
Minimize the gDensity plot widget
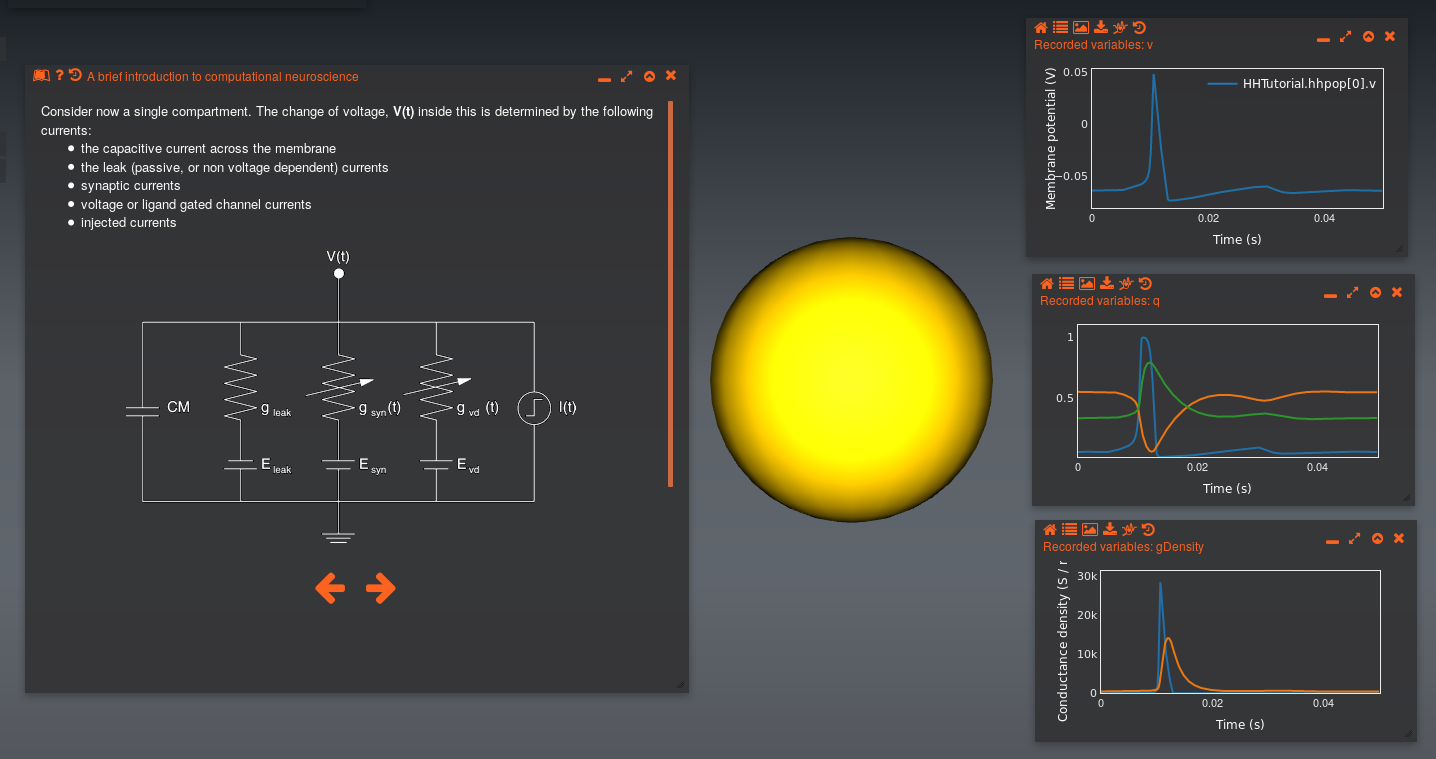tap(1332, 540)
